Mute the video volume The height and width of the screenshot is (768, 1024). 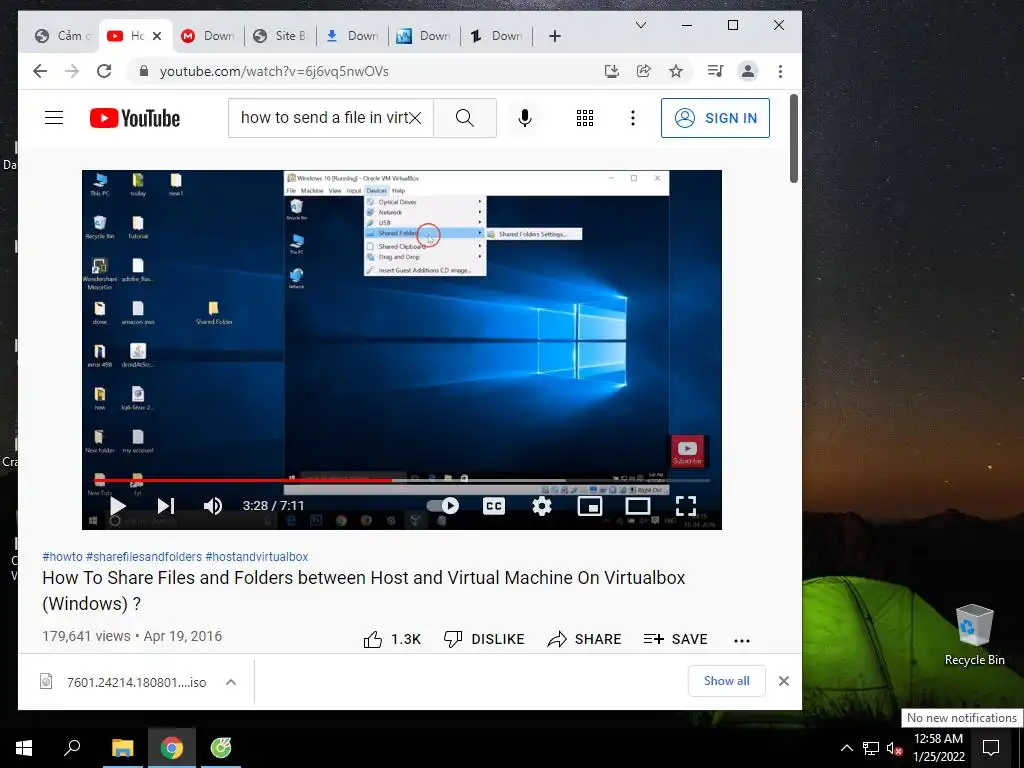pyautogui.click(x=213, y=505)
